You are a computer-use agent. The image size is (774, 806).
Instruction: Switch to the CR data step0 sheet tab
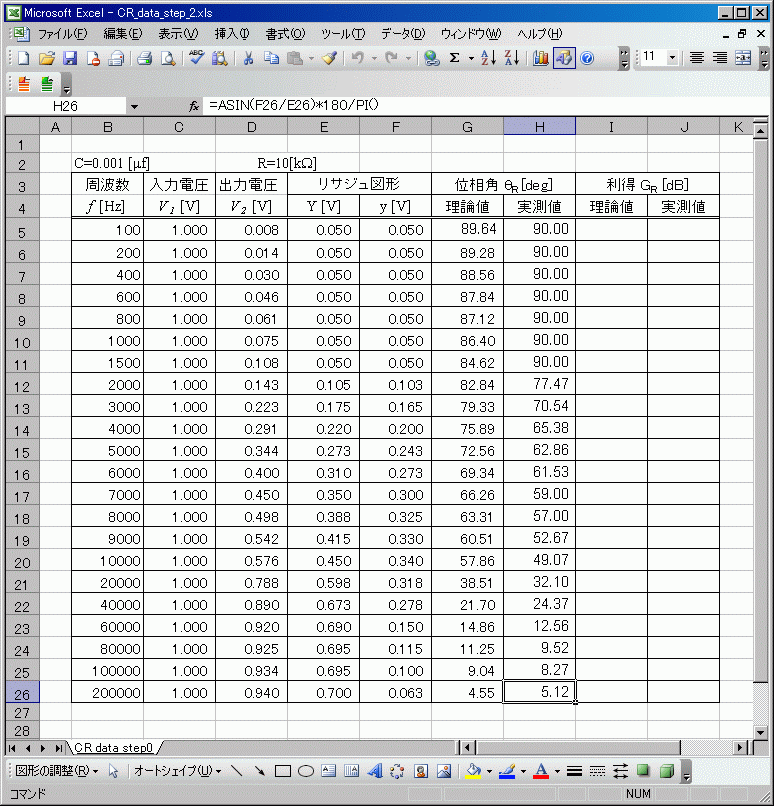113,747
